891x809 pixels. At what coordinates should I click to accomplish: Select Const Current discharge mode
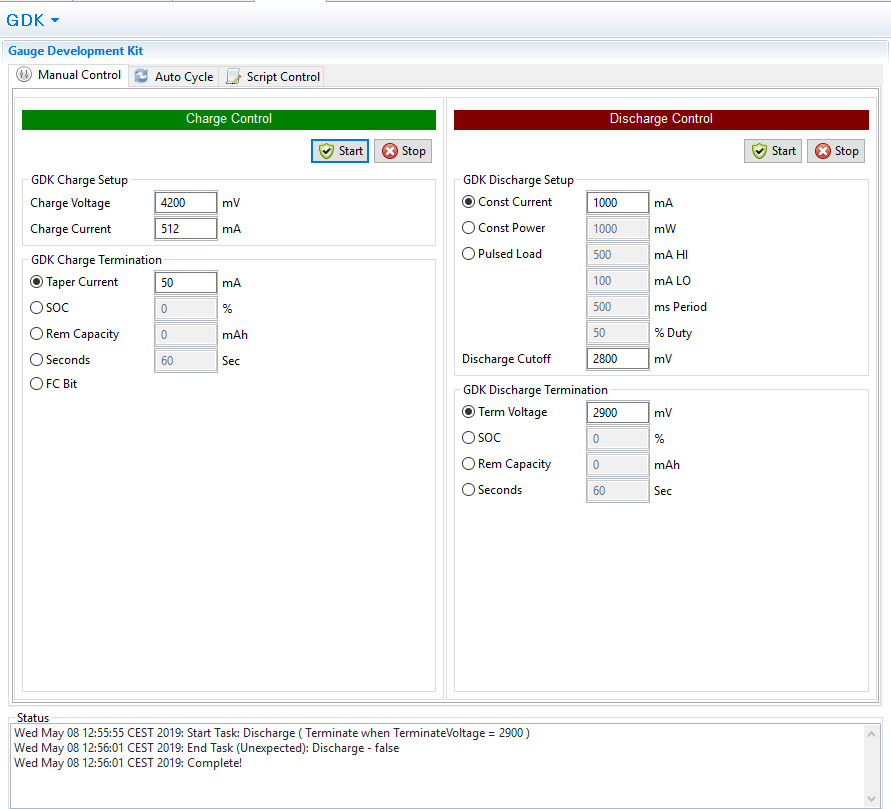(507, 202)
